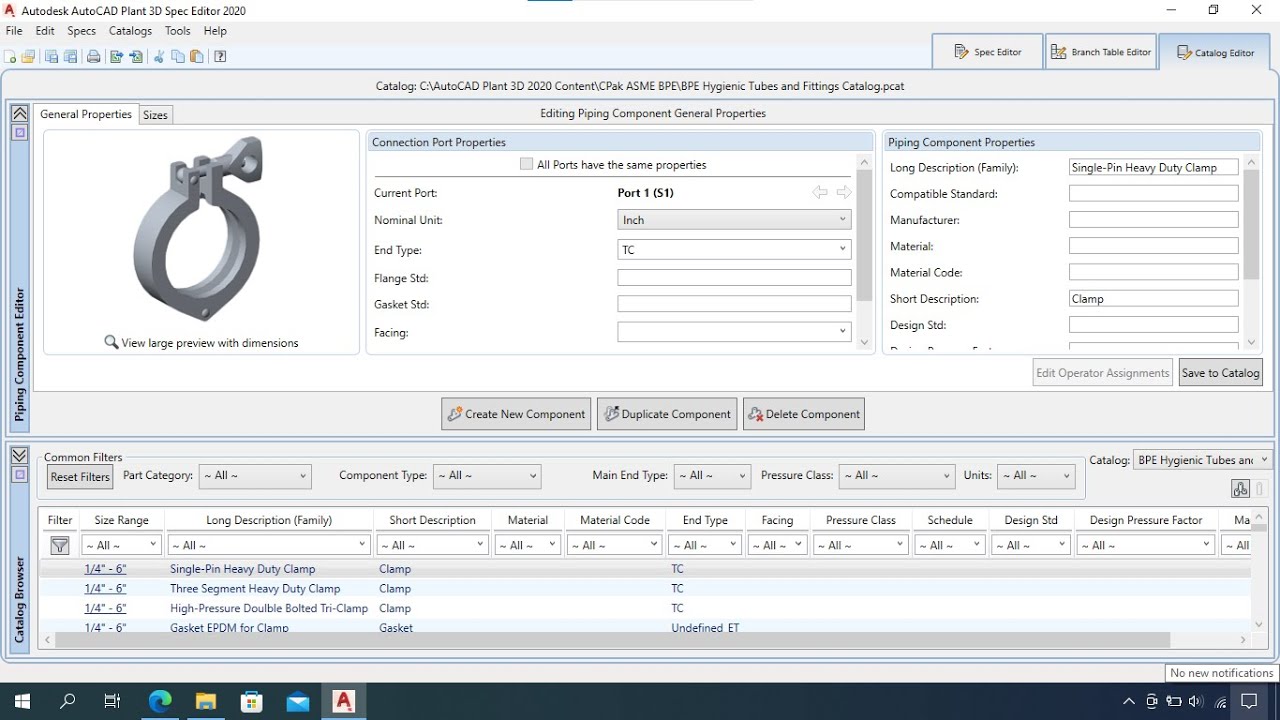Click Save to Catalog button

click(1221, 373)
